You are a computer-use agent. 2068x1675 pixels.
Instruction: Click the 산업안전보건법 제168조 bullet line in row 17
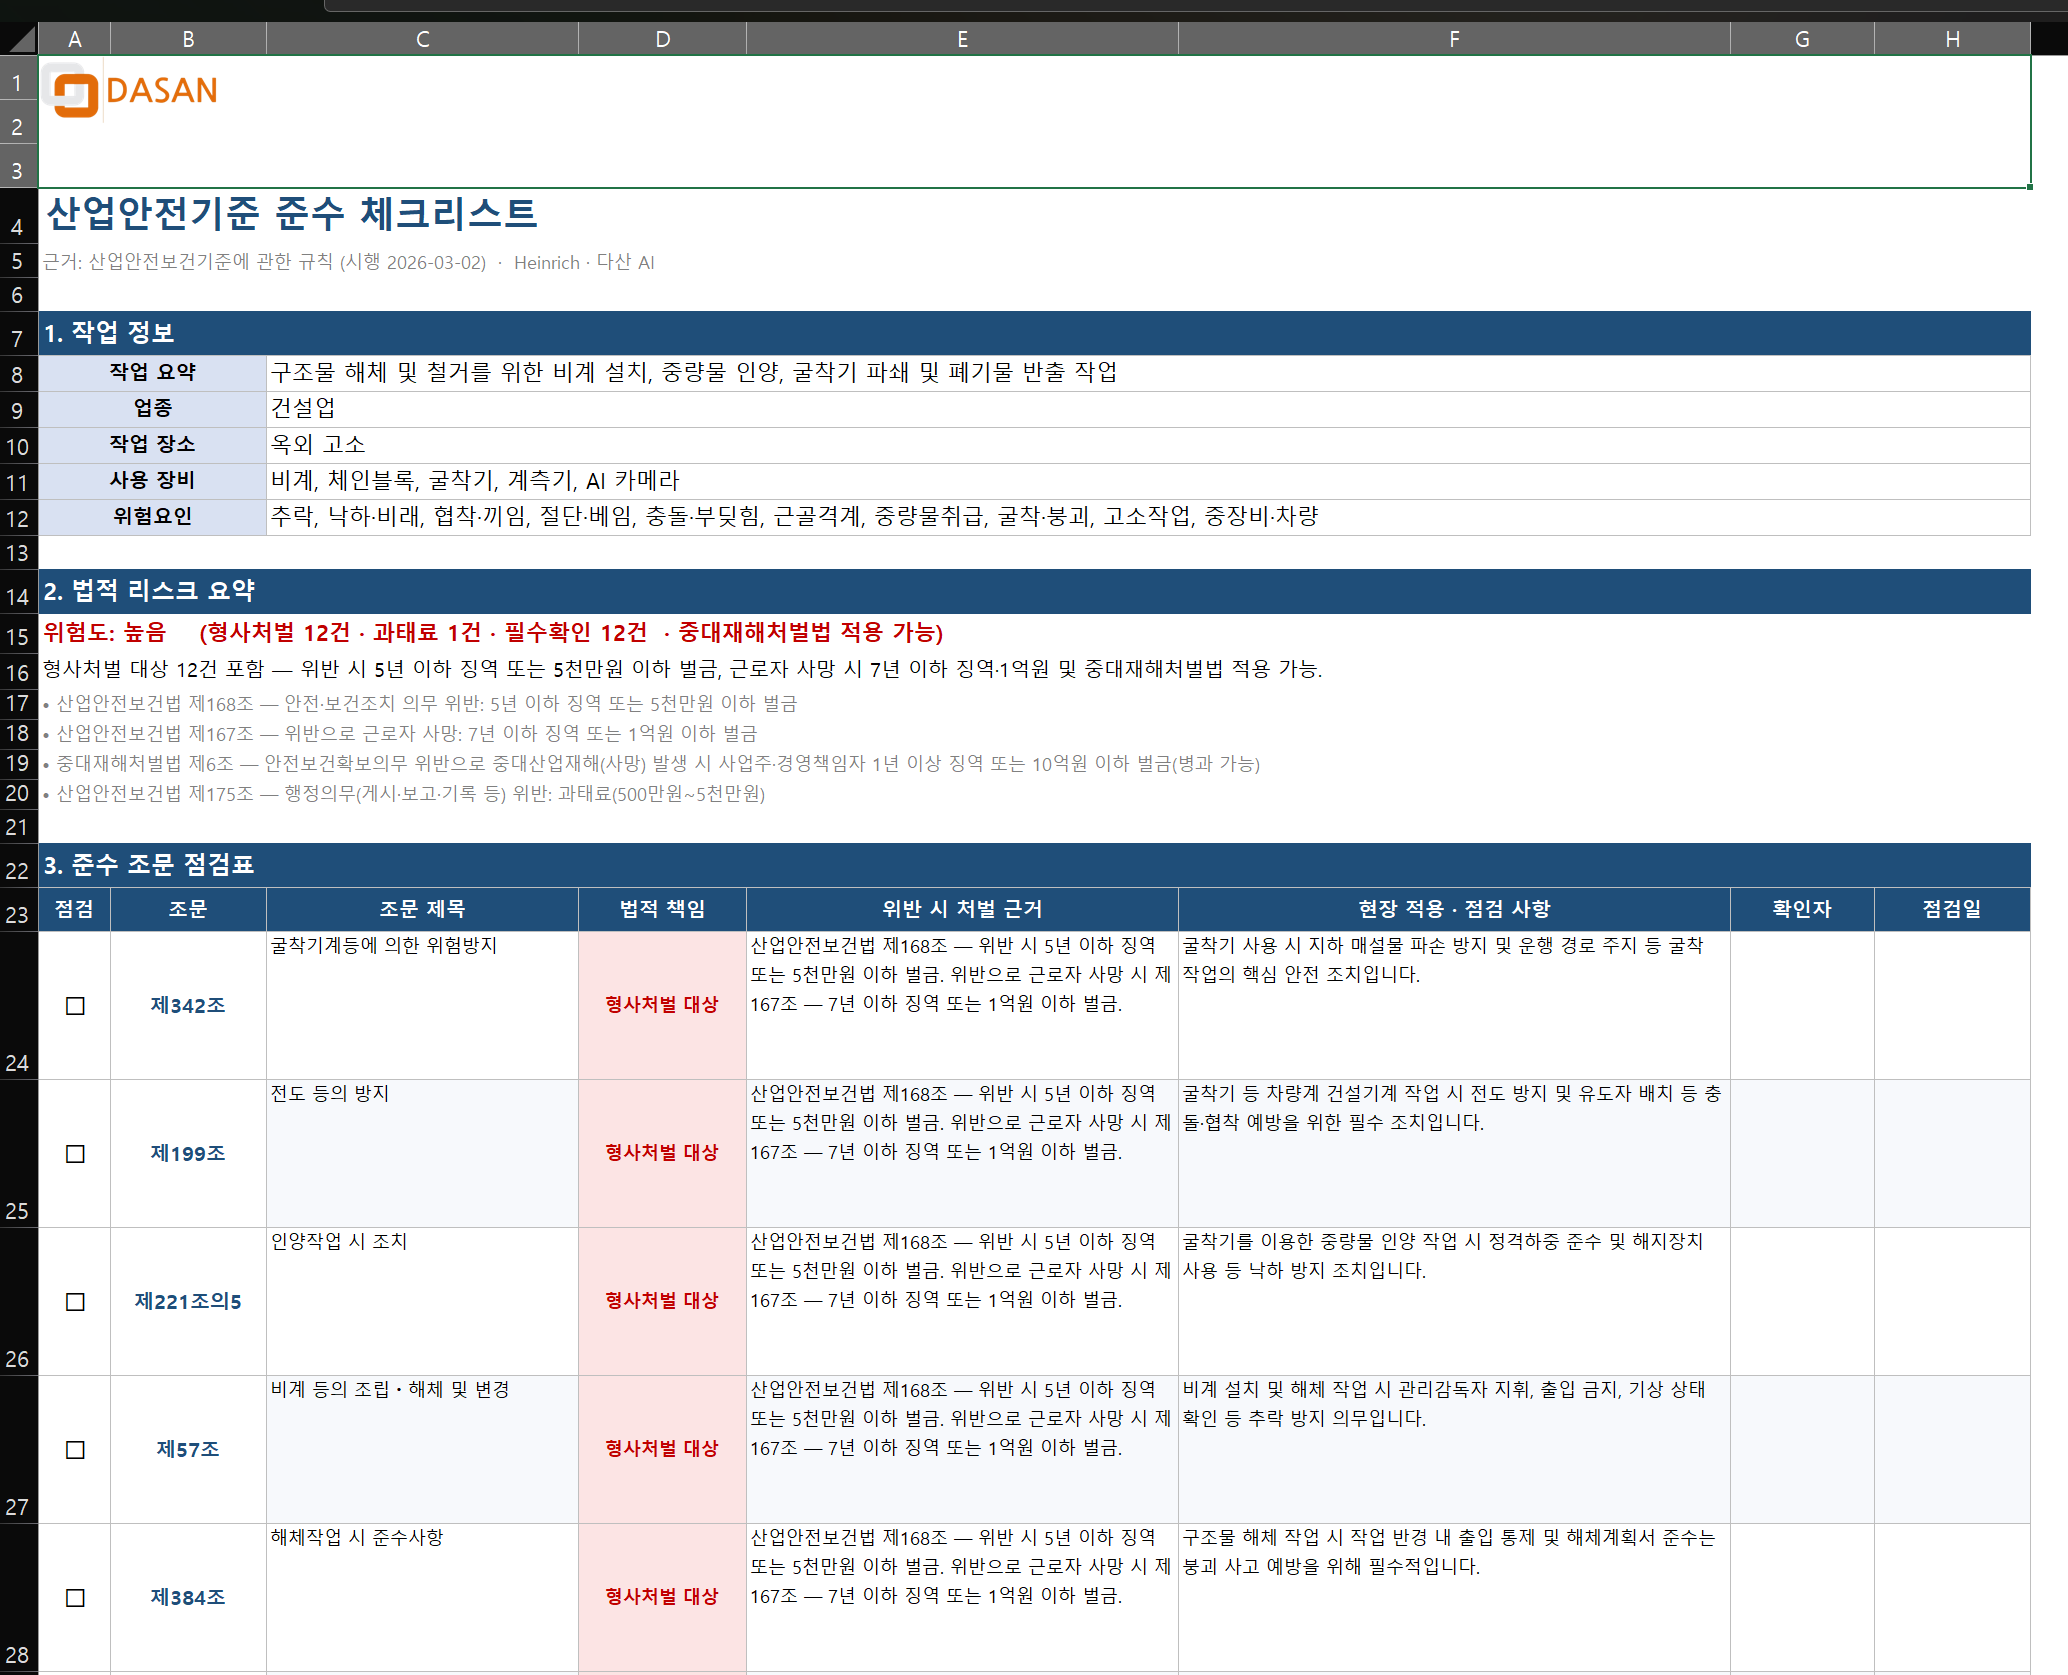click(x=420, y=704)
